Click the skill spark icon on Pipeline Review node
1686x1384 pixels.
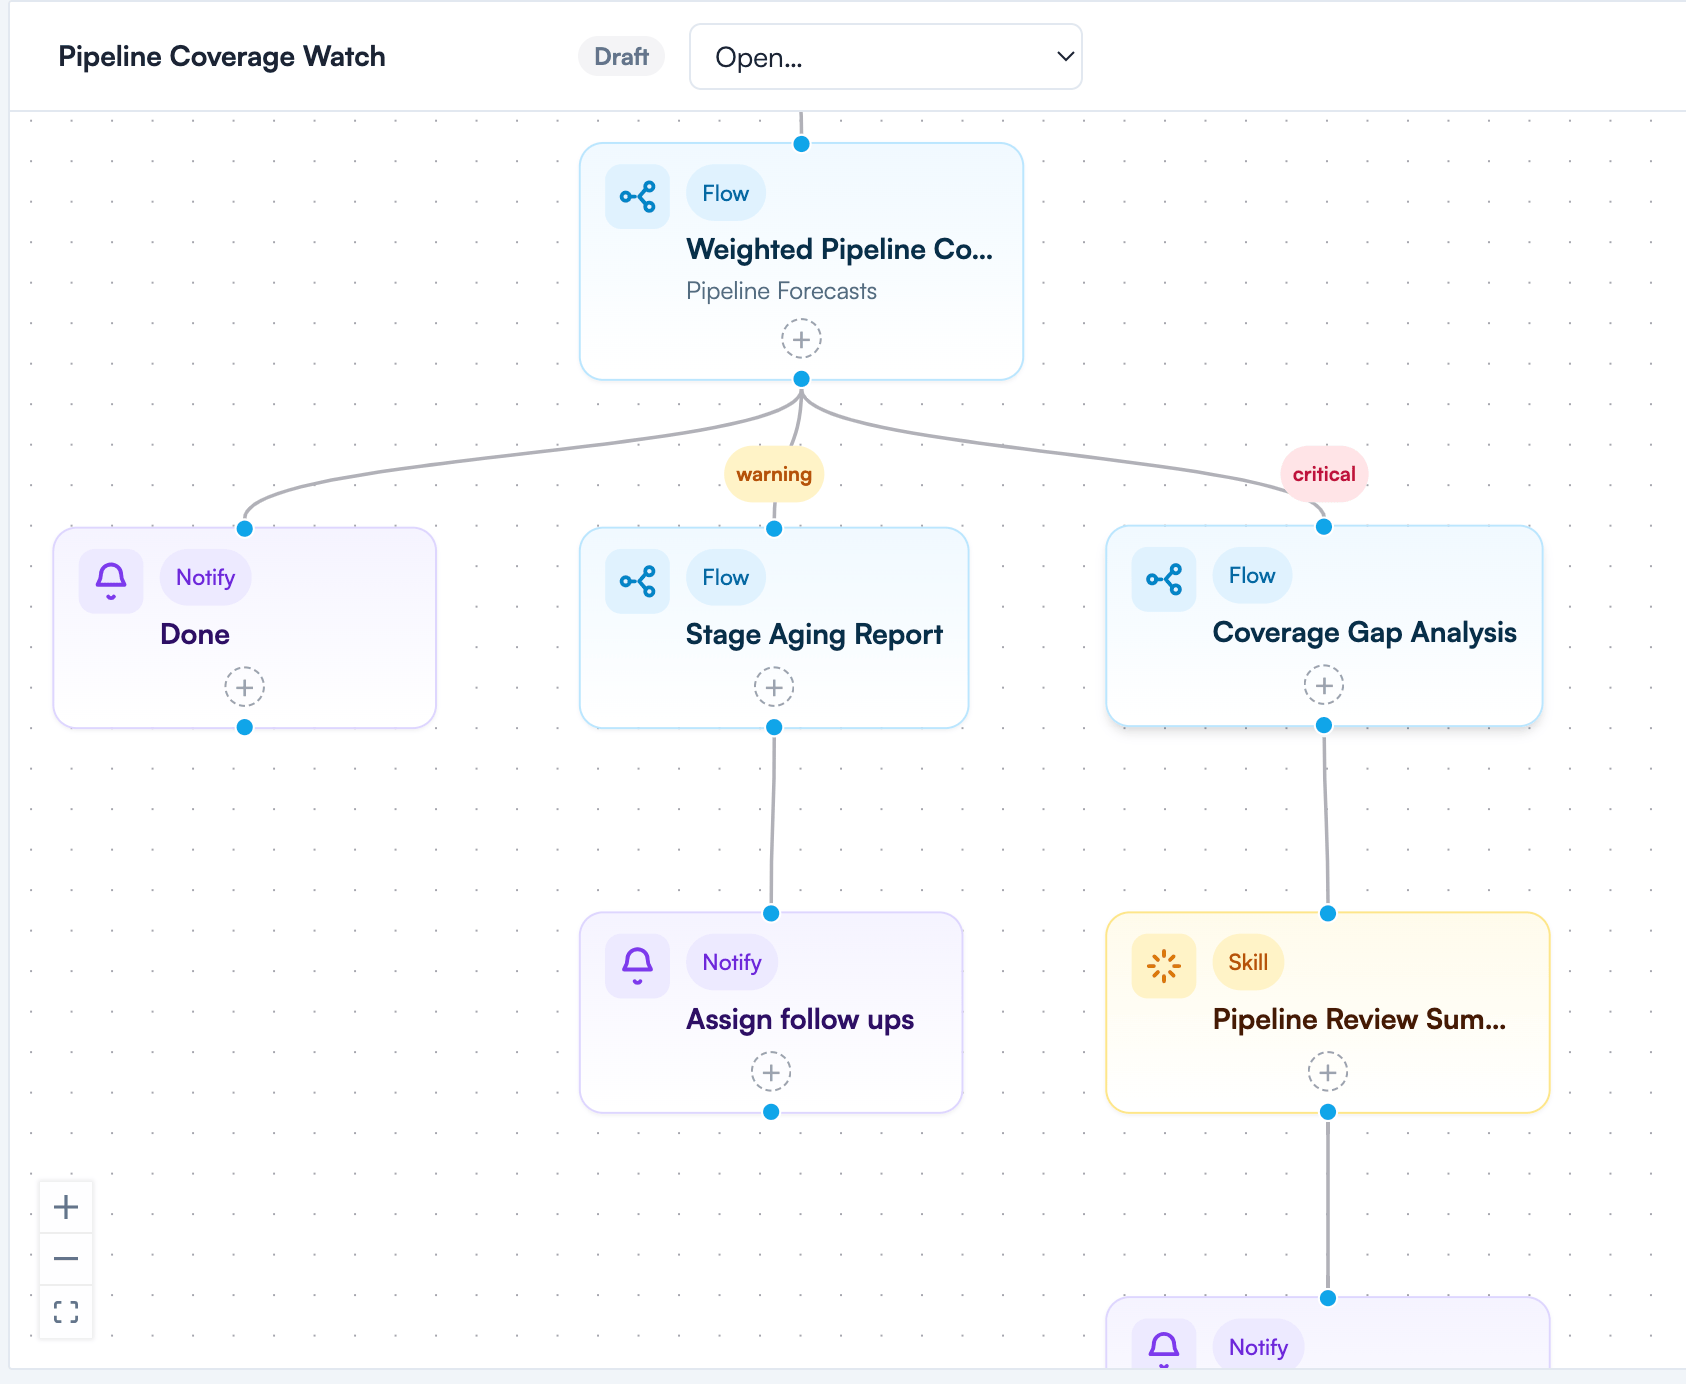(x=1164, y=965)
